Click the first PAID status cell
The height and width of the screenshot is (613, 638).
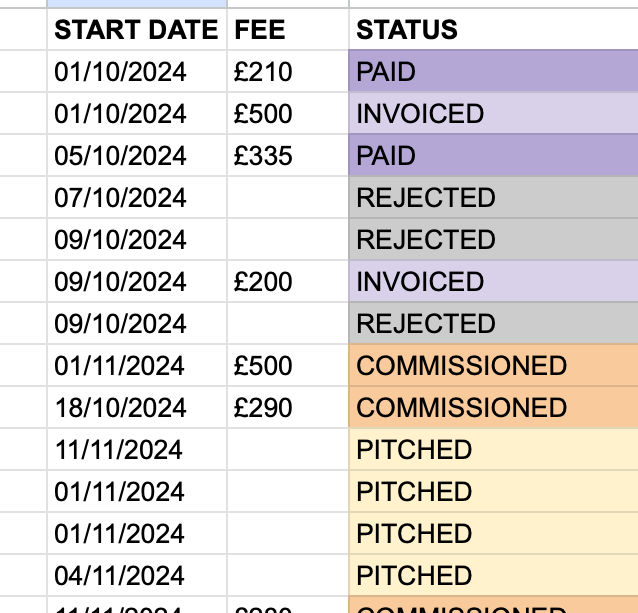coord(494,71)
